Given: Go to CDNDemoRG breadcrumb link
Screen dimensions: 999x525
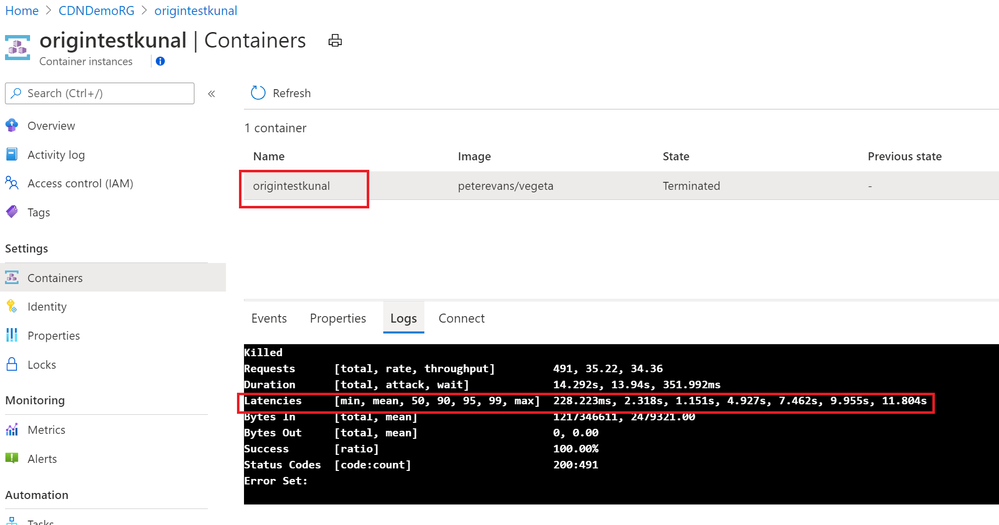Looking at the screenshot, I should point(96,11).
